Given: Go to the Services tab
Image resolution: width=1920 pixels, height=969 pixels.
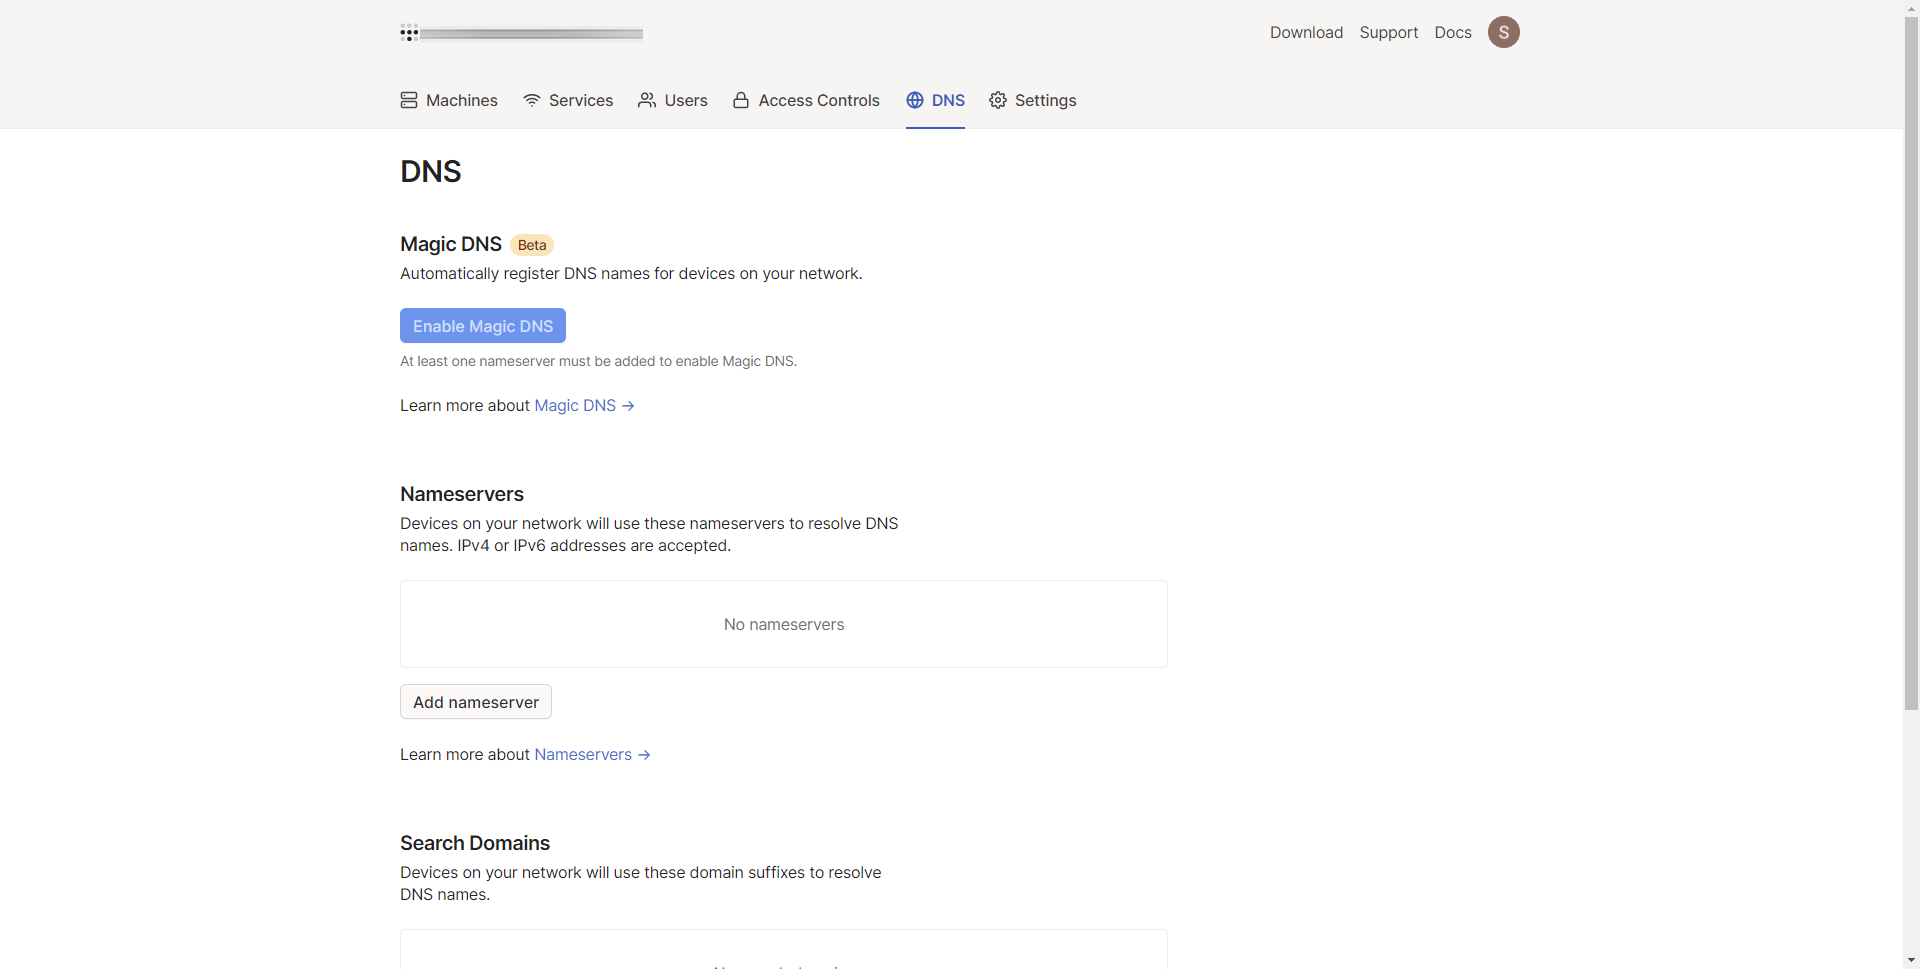Looking at the screenshot, I should point(580,100).
